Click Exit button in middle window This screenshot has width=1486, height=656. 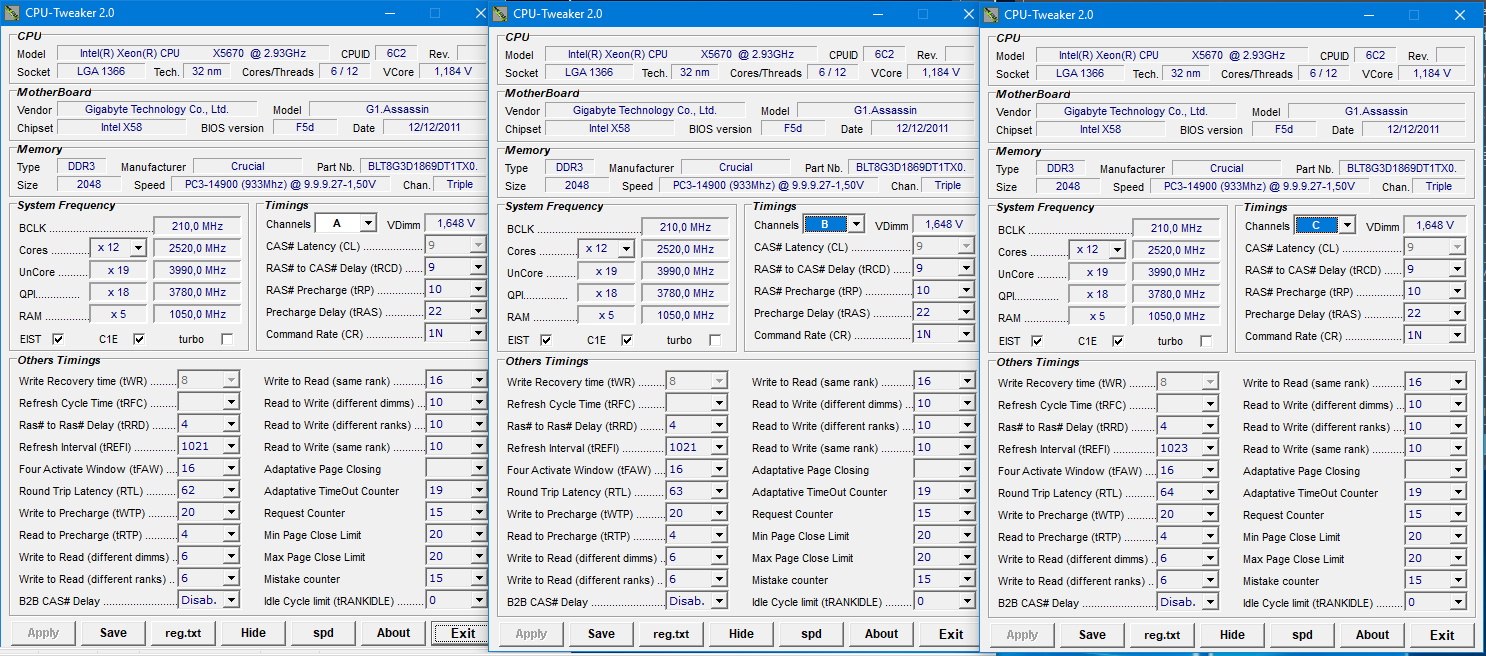pos(951,634)
